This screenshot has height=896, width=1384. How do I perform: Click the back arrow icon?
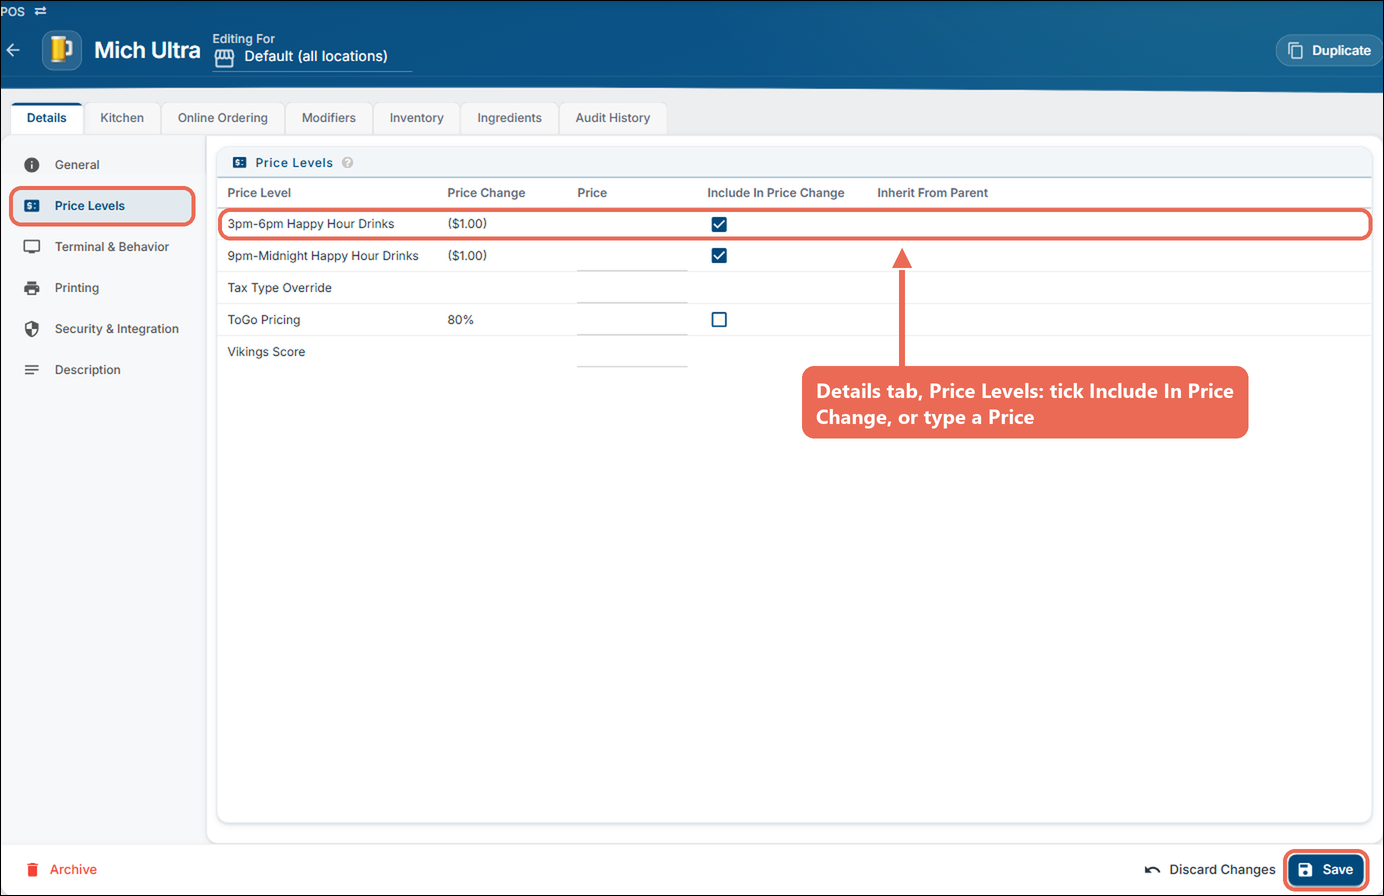(x=13, y=50)
